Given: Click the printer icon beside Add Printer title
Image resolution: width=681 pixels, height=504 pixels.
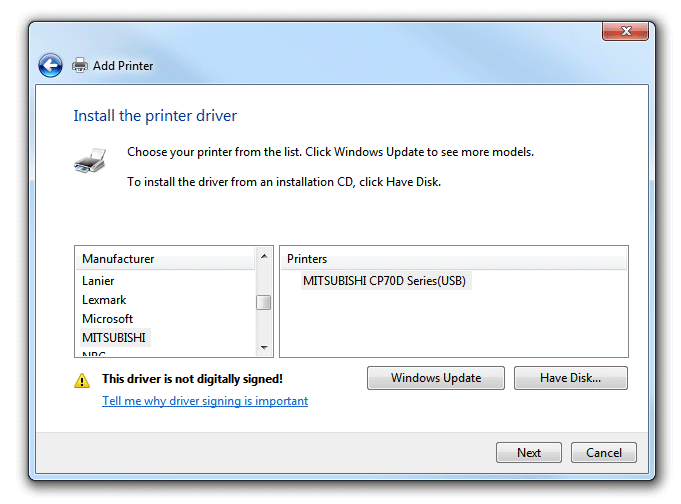Looking at the screenshot, I should pos(79,65).
